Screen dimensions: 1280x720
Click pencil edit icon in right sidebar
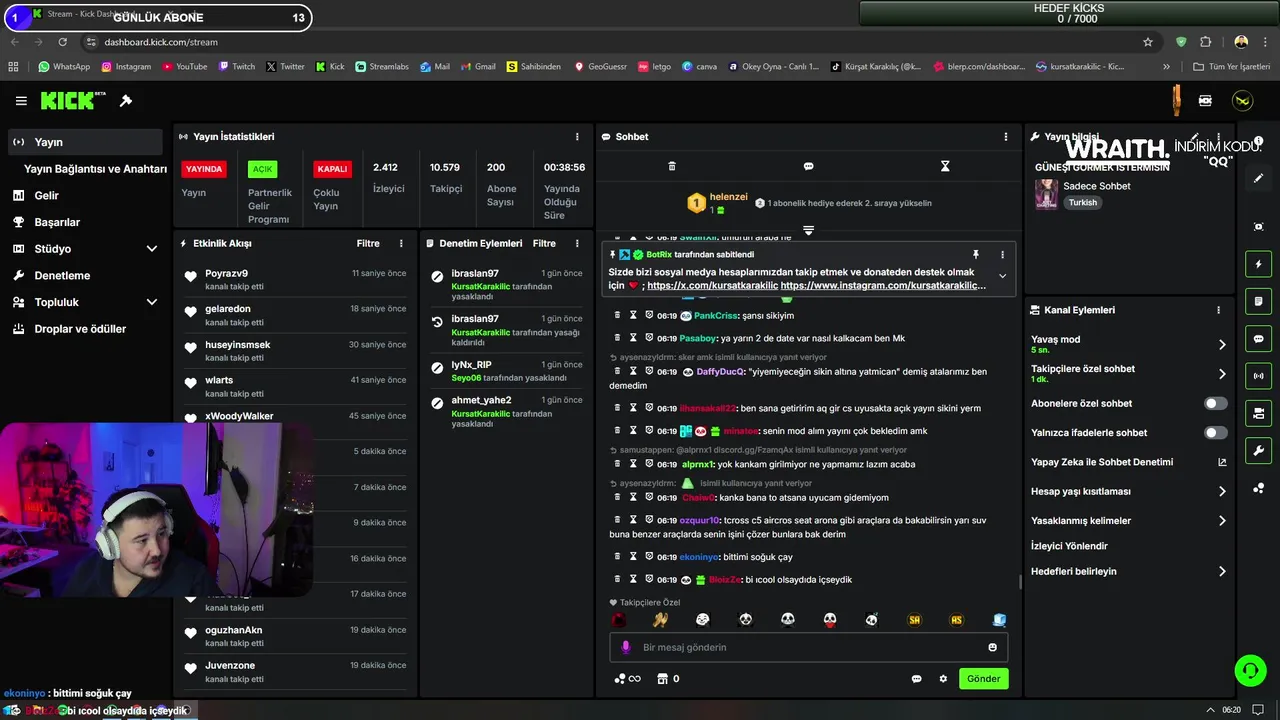tap(1259, 178)
